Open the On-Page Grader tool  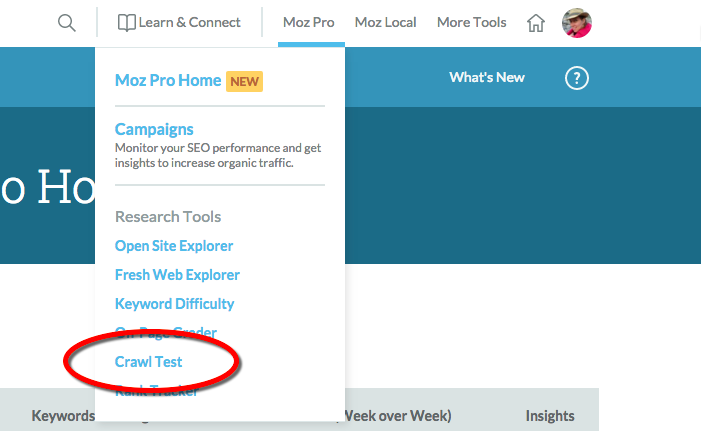166,332
